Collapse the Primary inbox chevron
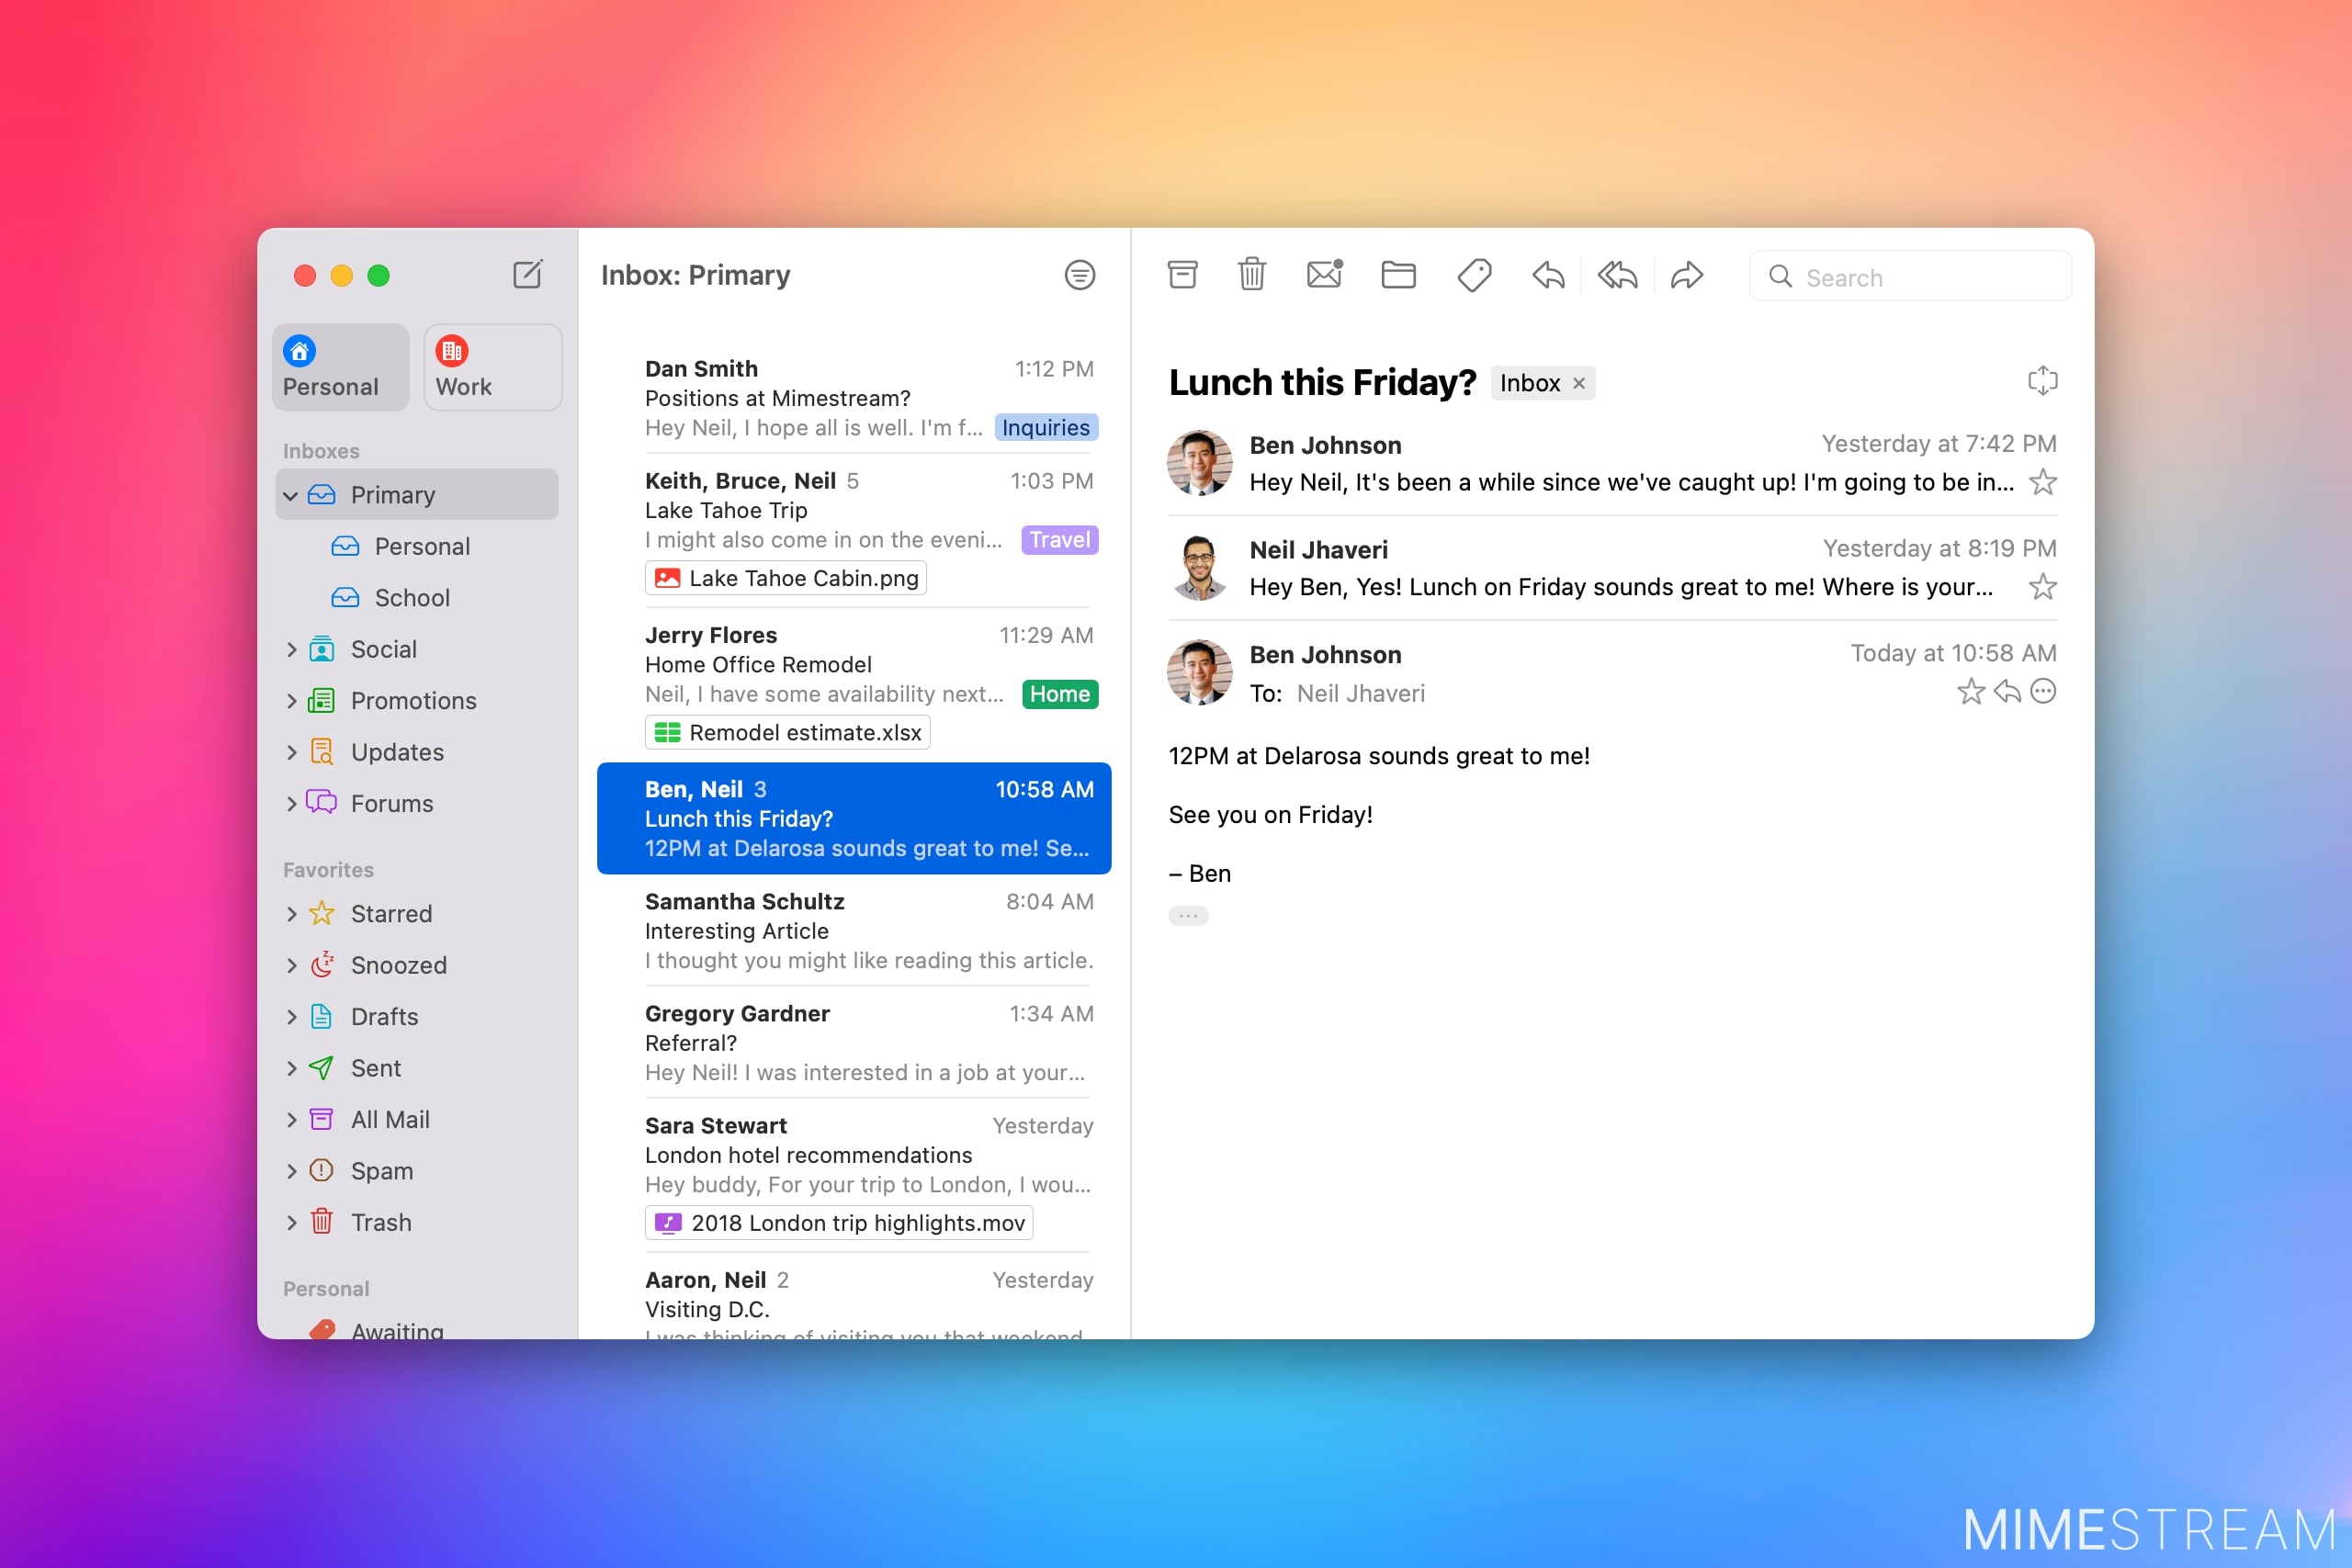The height and width of the screenshot is (1568, 2352). click(x=291, y=496)
